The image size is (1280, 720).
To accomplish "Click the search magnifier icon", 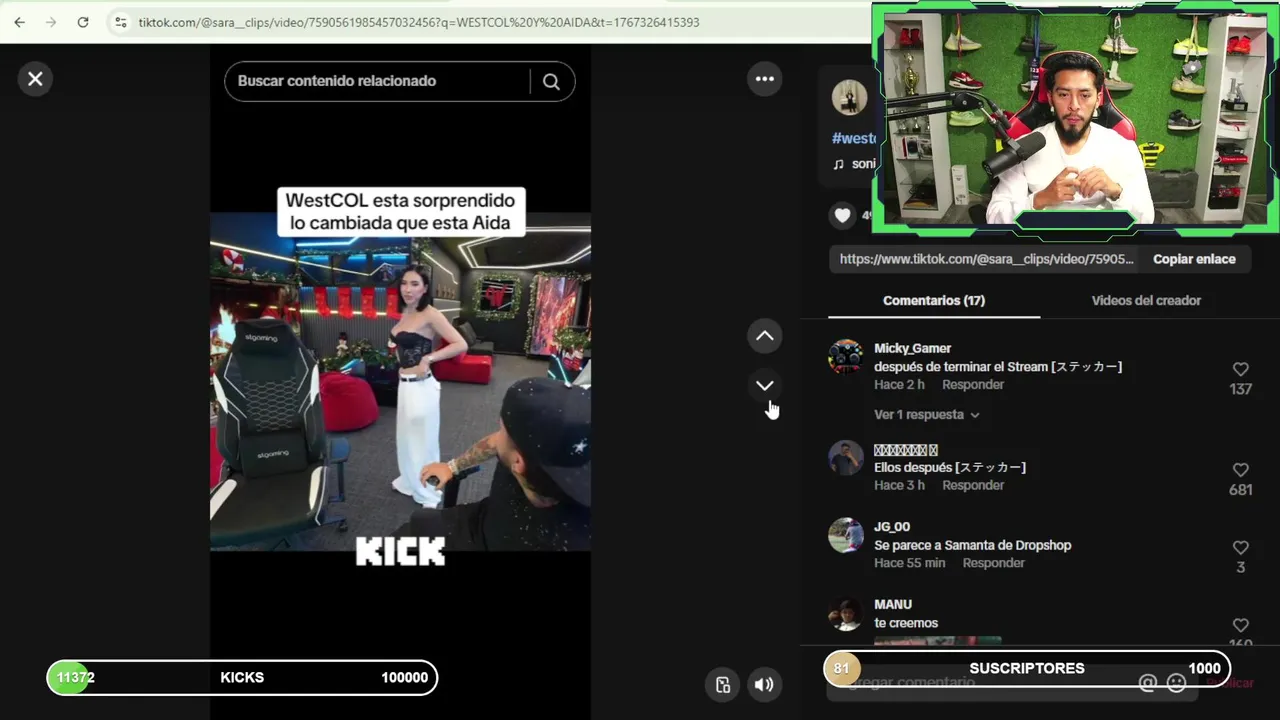I will (551, 82).
